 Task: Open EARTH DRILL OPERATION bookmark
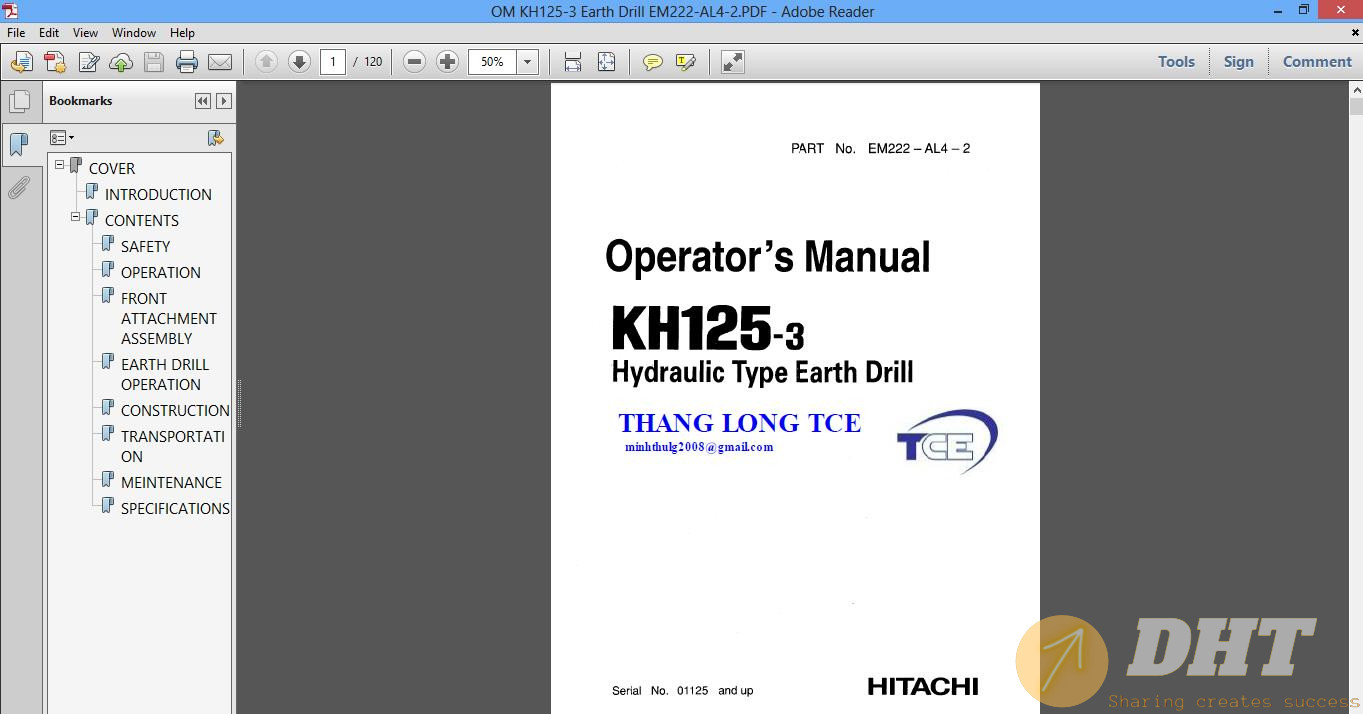[x=165, y=374]
